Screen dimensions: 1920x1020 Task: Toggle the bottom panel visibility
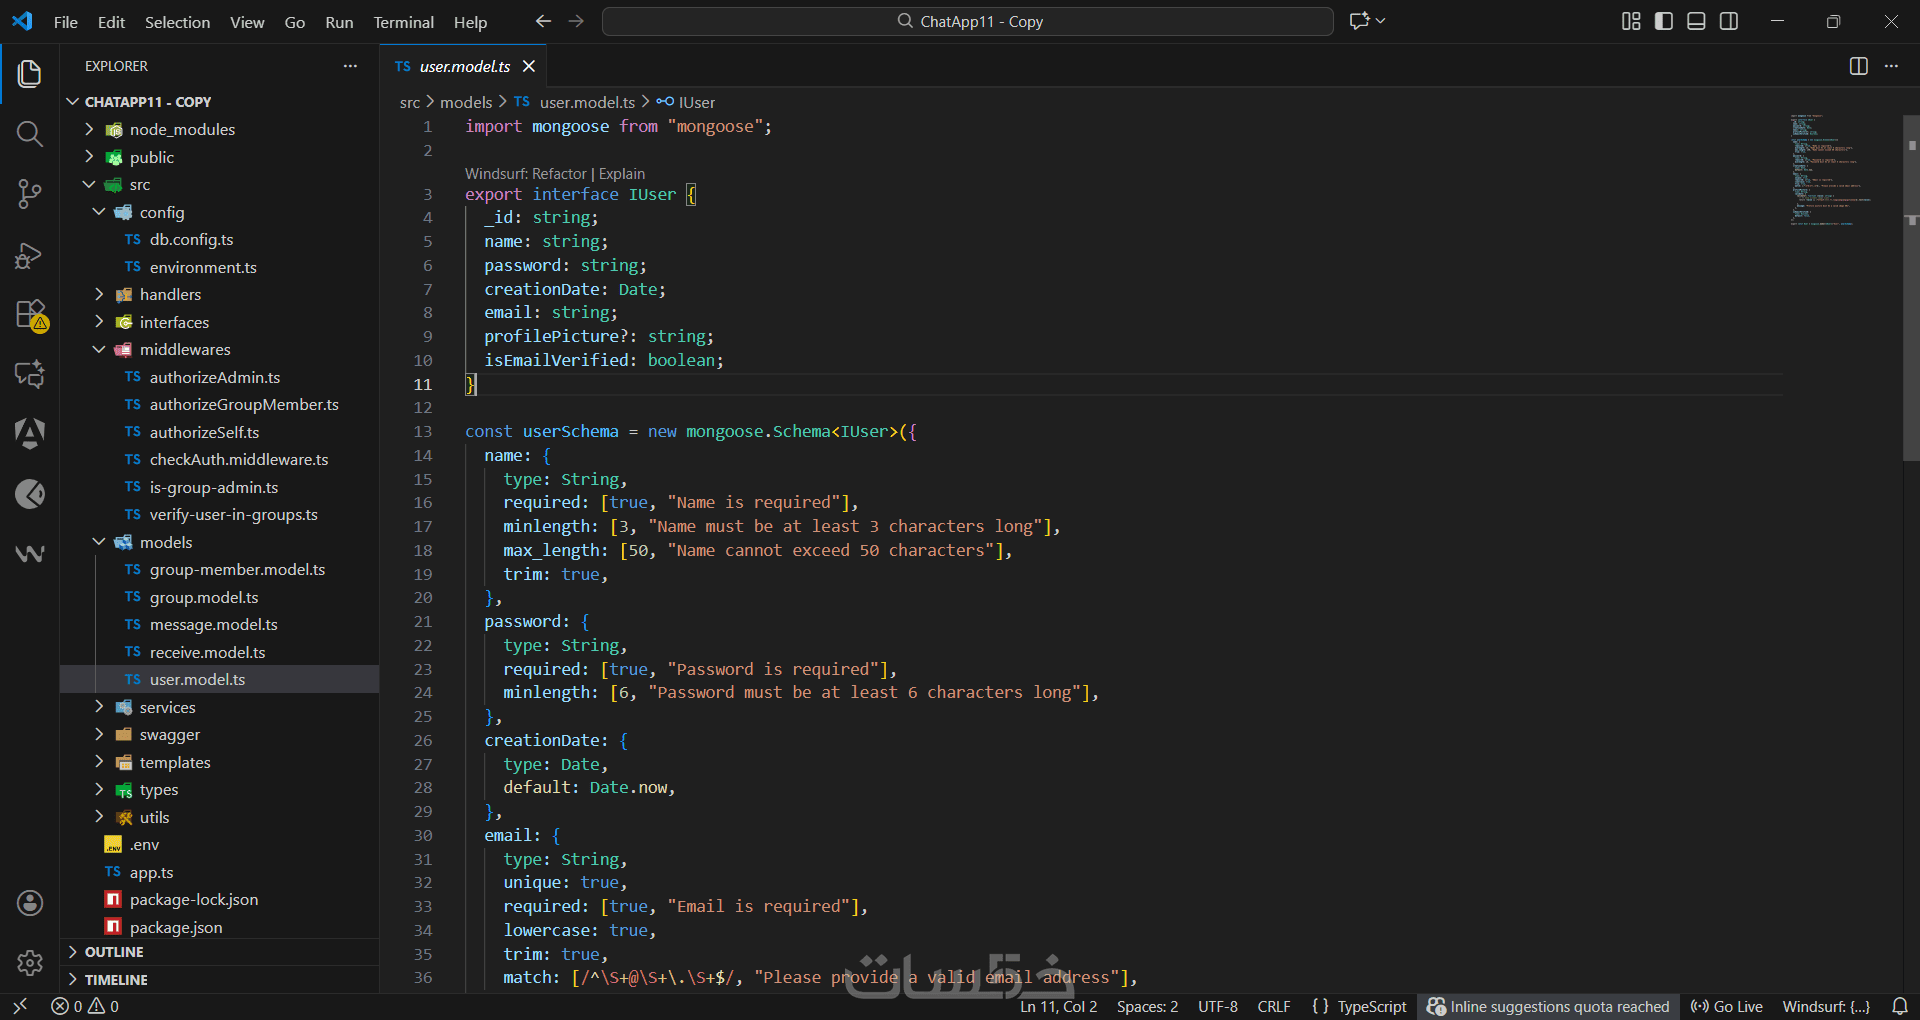(x=1696, y=21)
